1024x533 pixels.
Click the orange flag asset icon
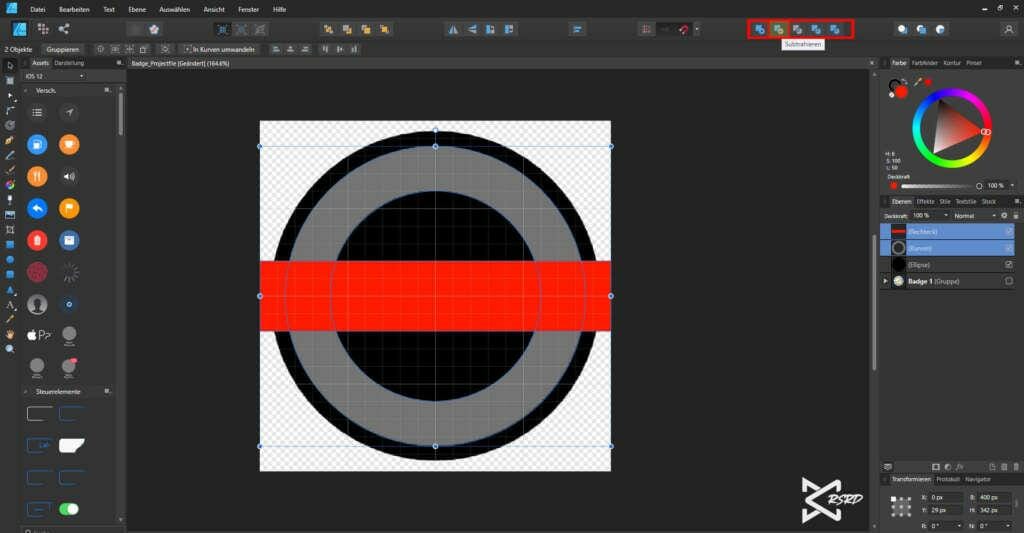pos(69,208)
